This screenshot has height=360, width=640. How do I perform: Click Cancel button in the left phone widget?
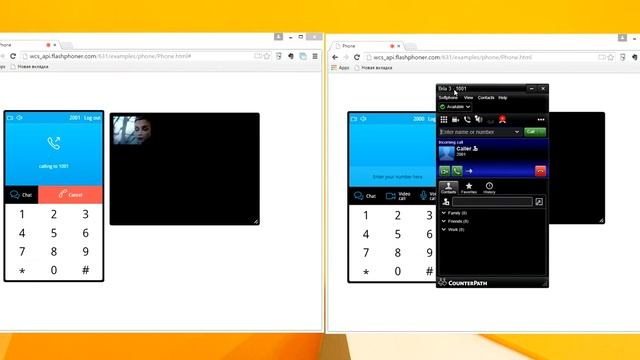coord(70,195)
